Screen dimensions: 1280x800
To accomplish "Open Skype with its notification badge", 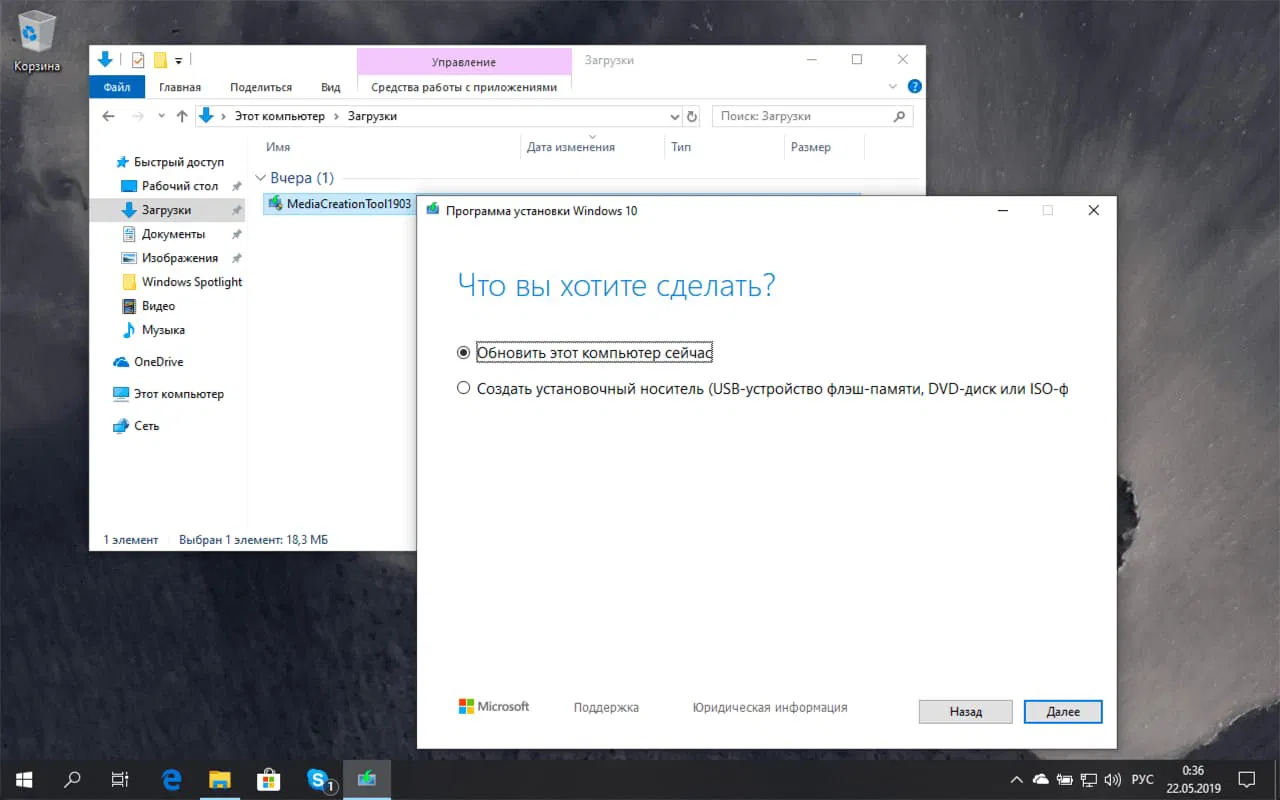I will 318,779.
